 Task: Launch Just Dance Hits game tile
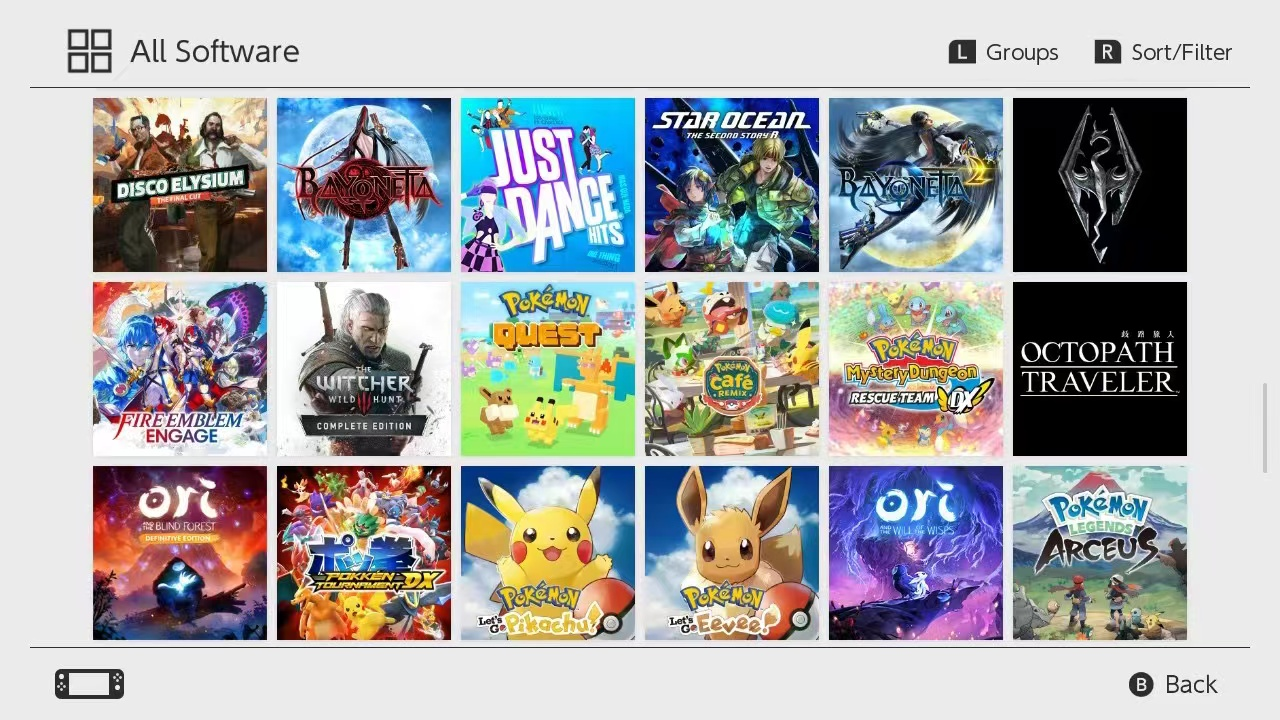[x=548, y=185]
